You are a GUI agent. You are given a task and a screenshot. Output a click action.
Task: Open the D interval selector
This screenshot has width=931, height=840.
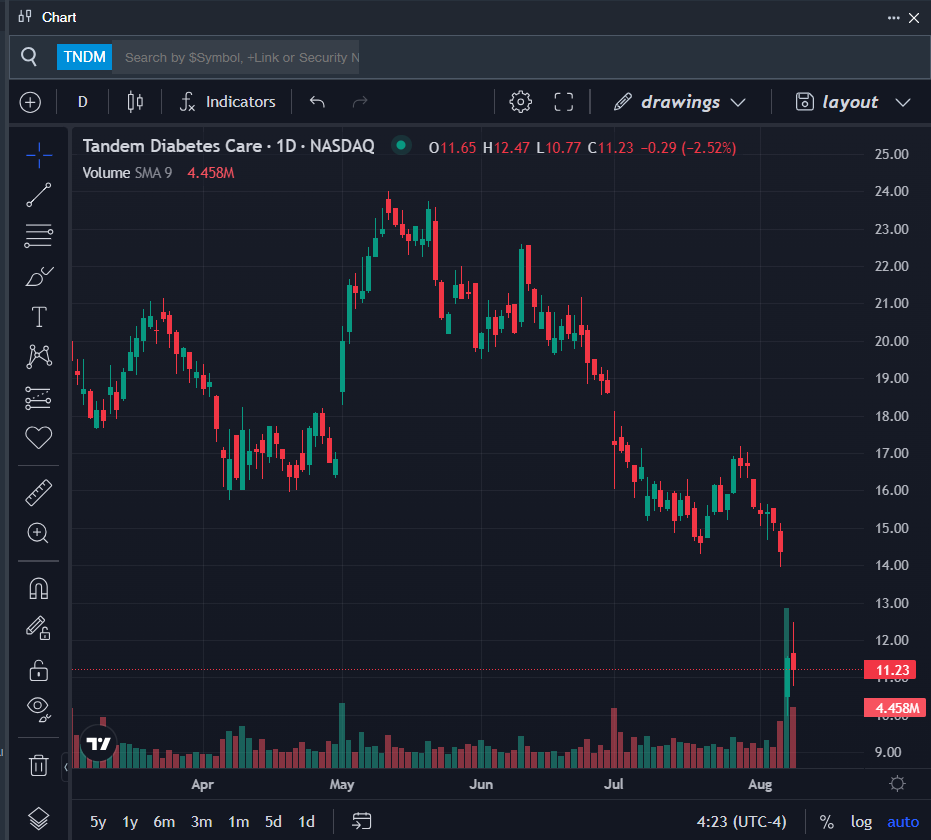coord(83,102)
